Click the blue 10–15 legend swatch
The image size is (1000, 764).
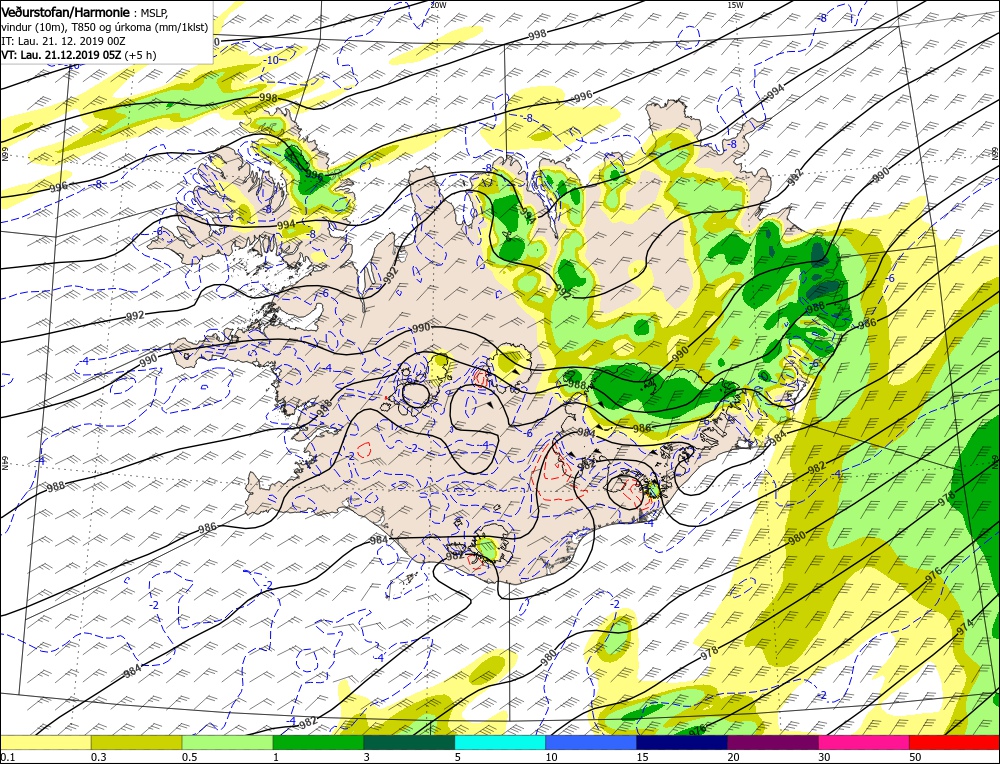click(591, 742)
